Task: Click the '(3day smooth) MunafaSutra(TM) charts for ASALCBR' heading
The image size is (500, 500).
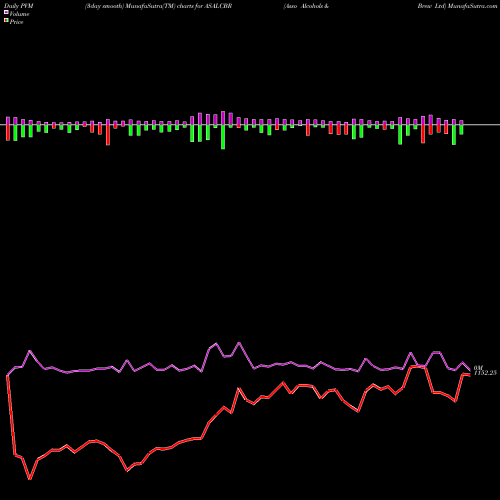Action: coord(158,6)
